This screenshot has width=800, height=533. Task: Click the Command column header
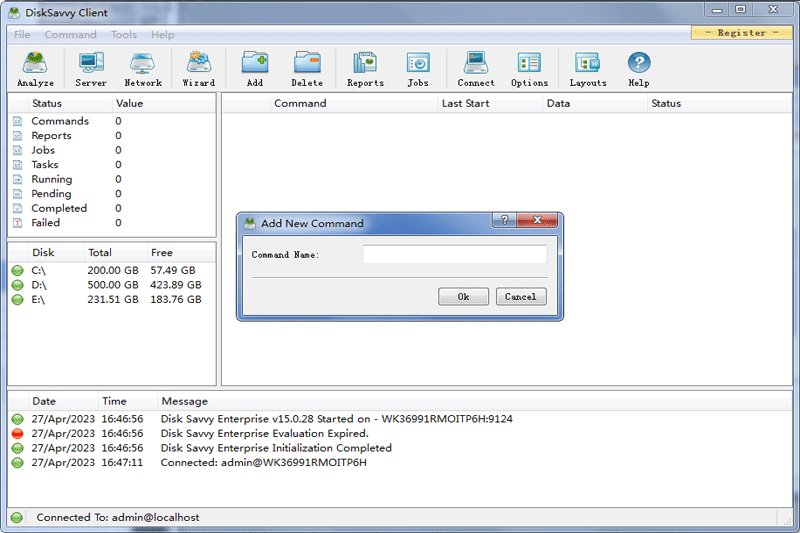pyautogui.click(x=354, y=103)
